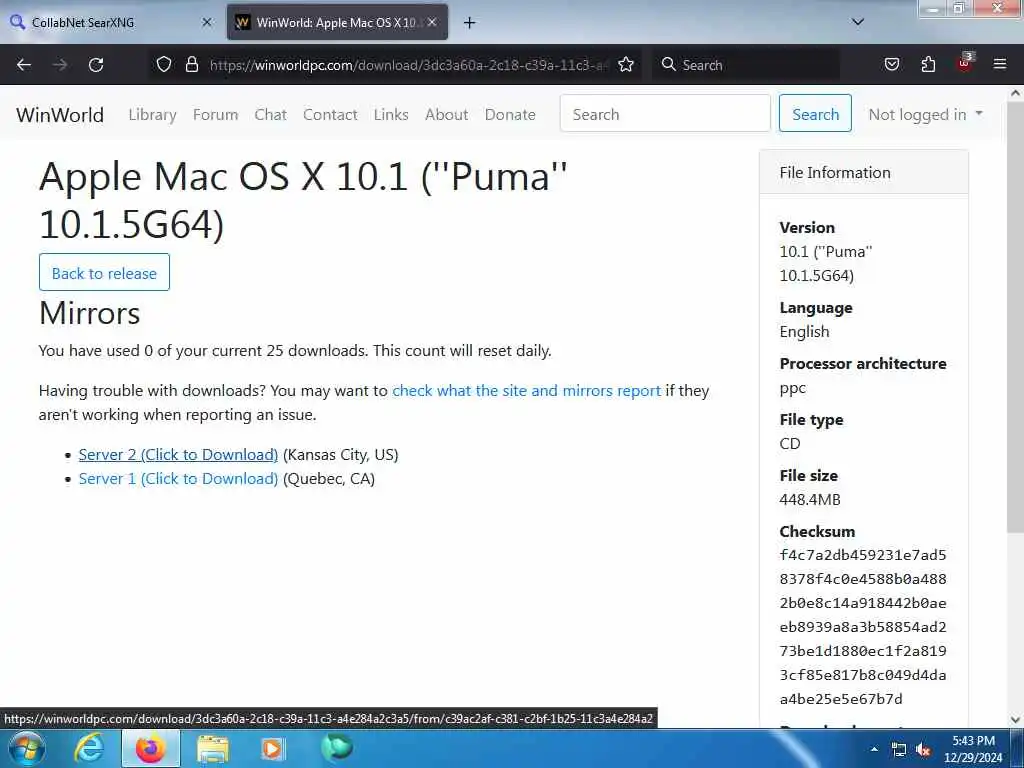
Task: Open the Library menu item
Action: coord(152,115)
